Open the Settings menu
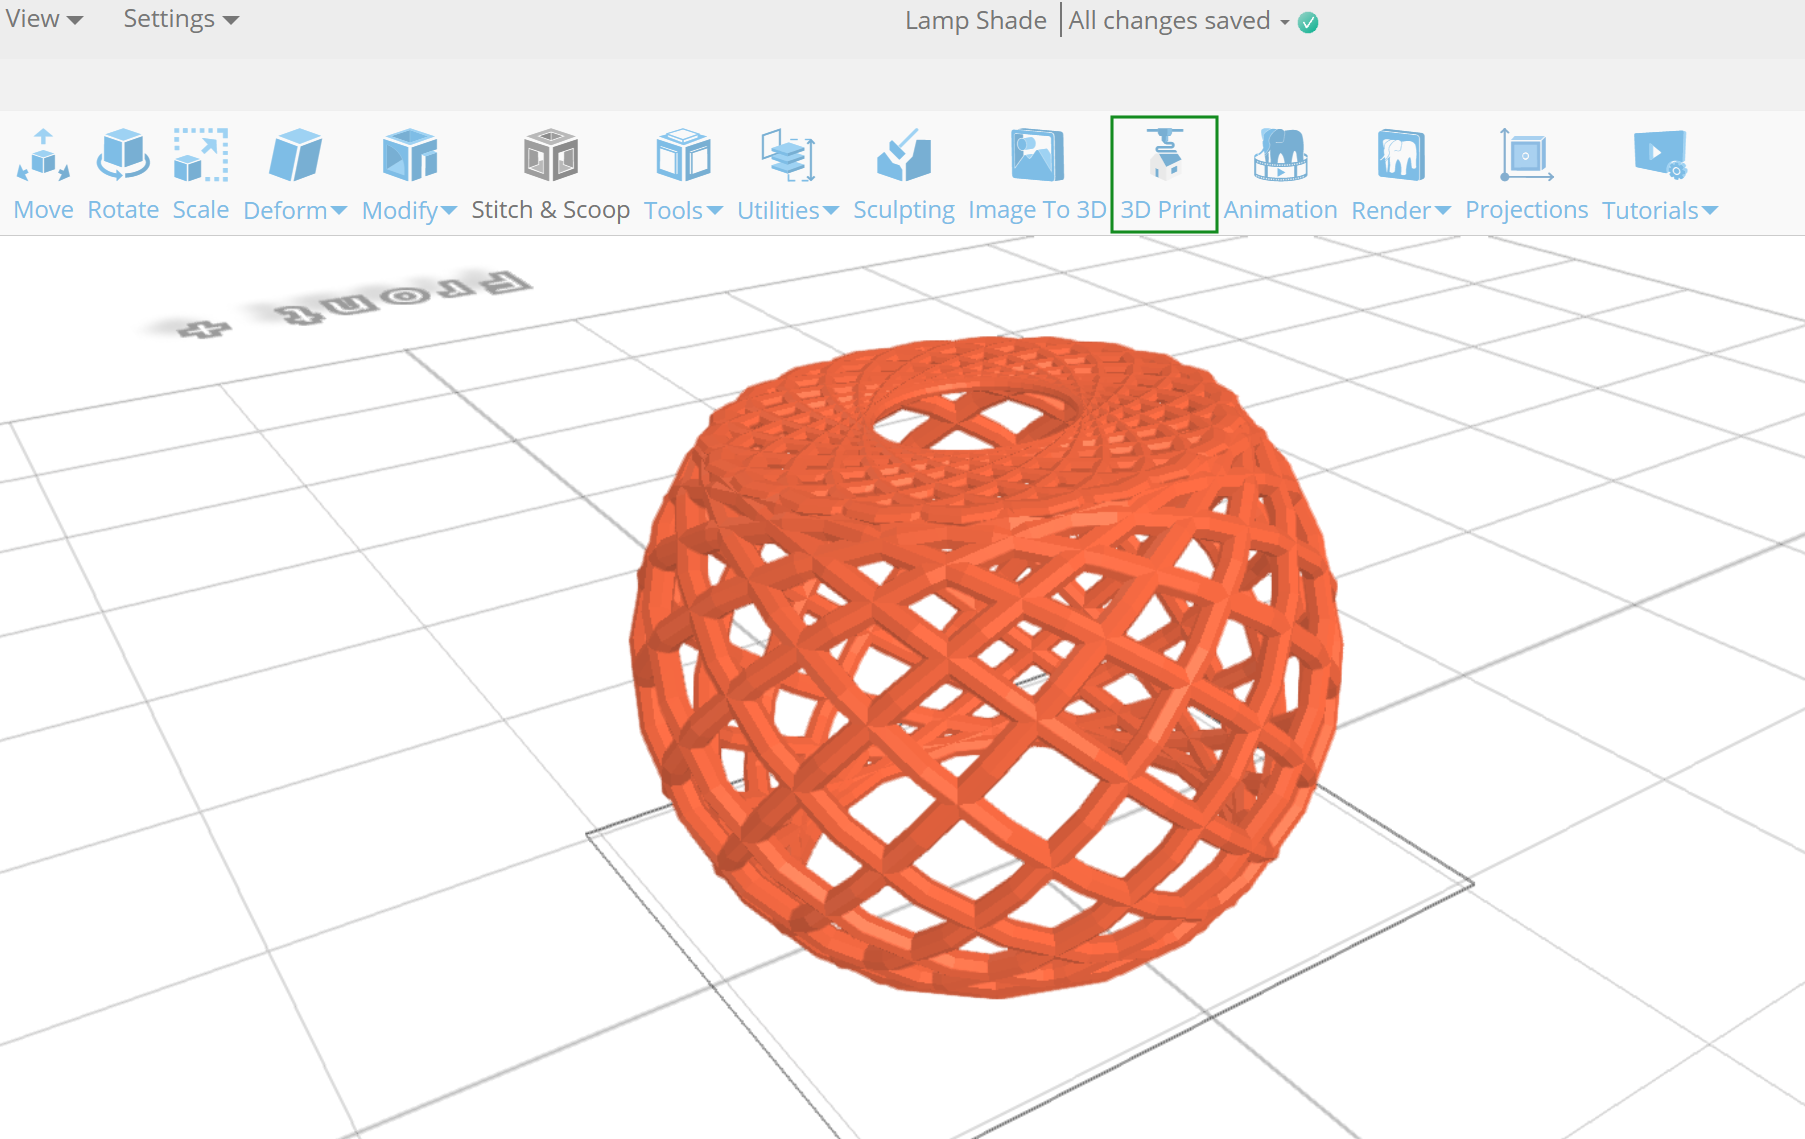The height and width of the screenshot is (1139, 1805). (181, 19)
